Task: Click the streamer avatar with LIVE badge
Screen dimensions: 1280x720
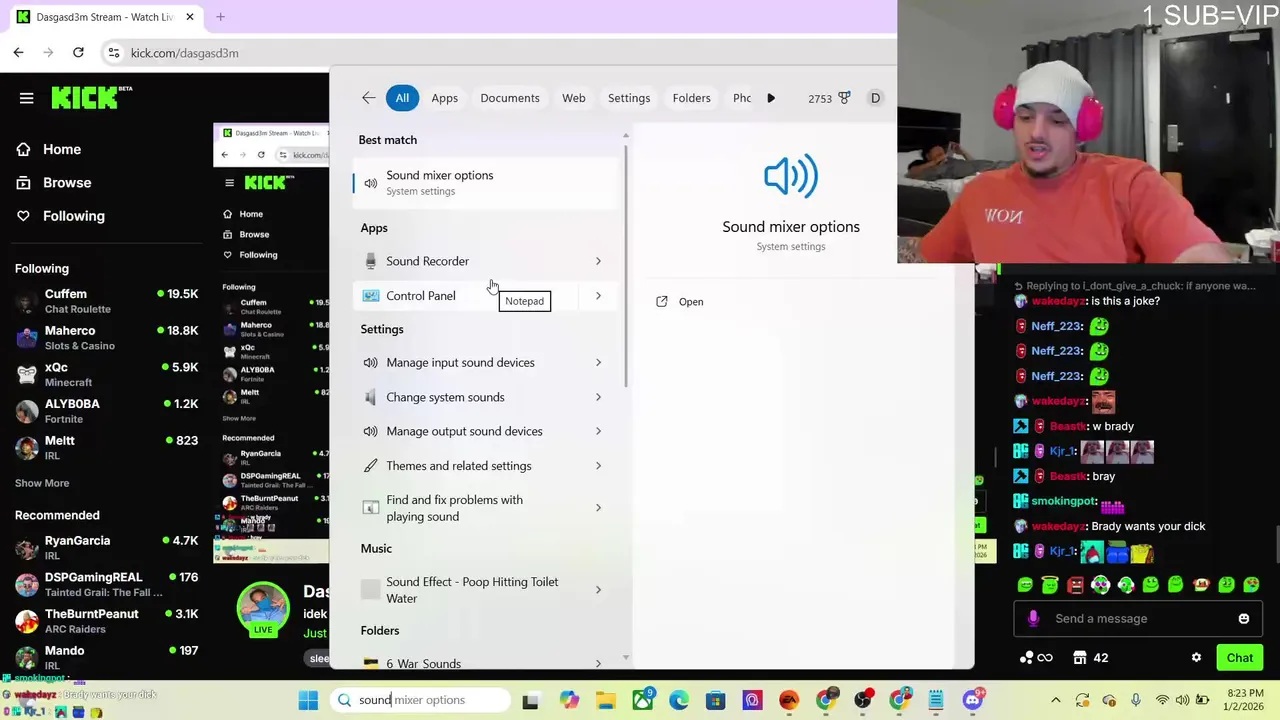Action: click(x=263, y=608)
